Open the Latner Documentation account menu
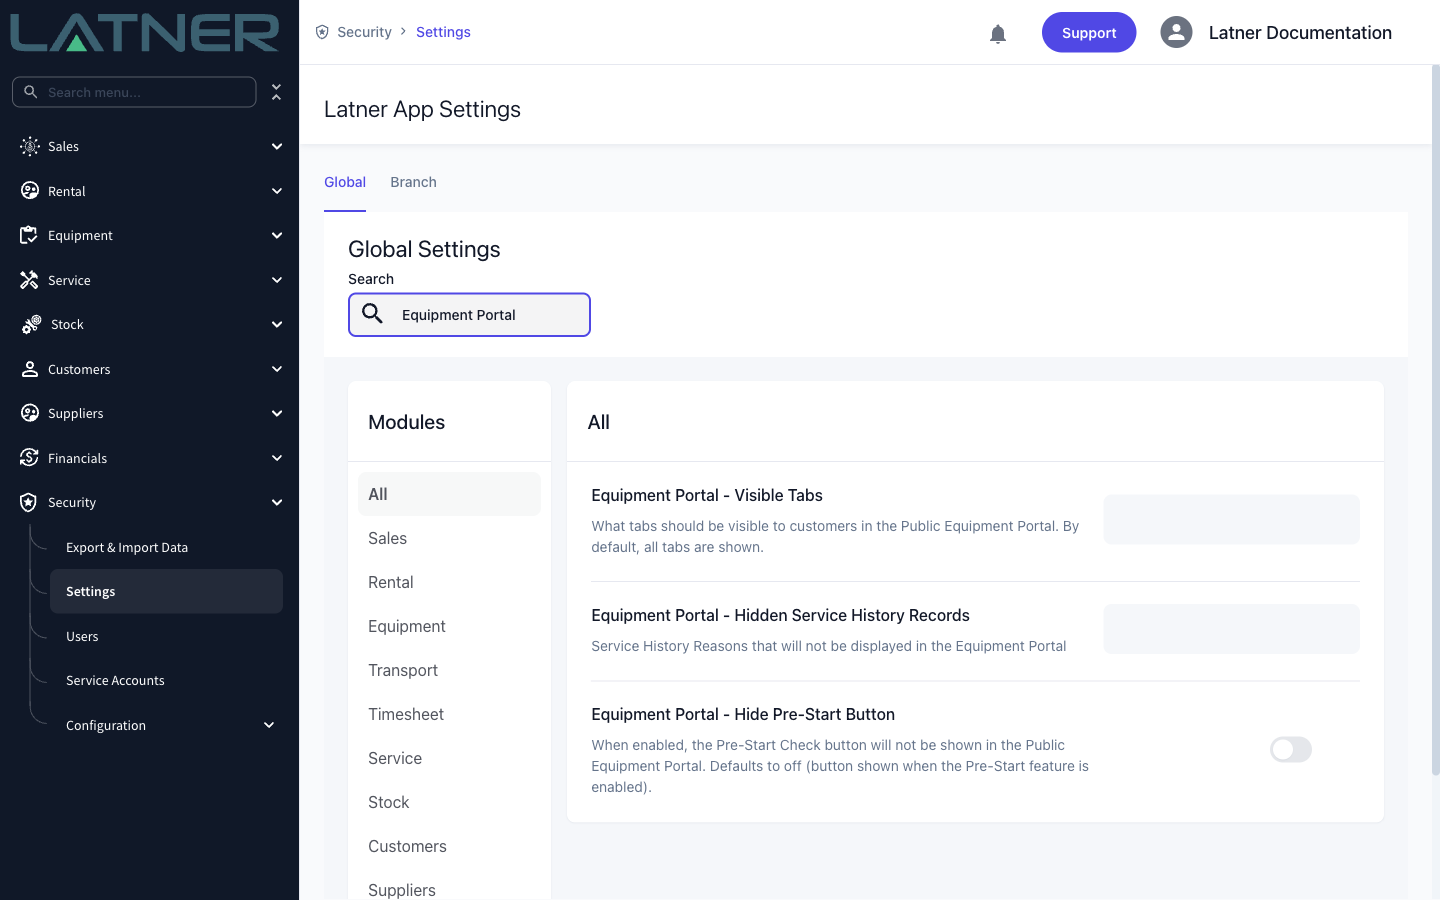This screenshot has width=1440, height=900. tap(1300, 32)
